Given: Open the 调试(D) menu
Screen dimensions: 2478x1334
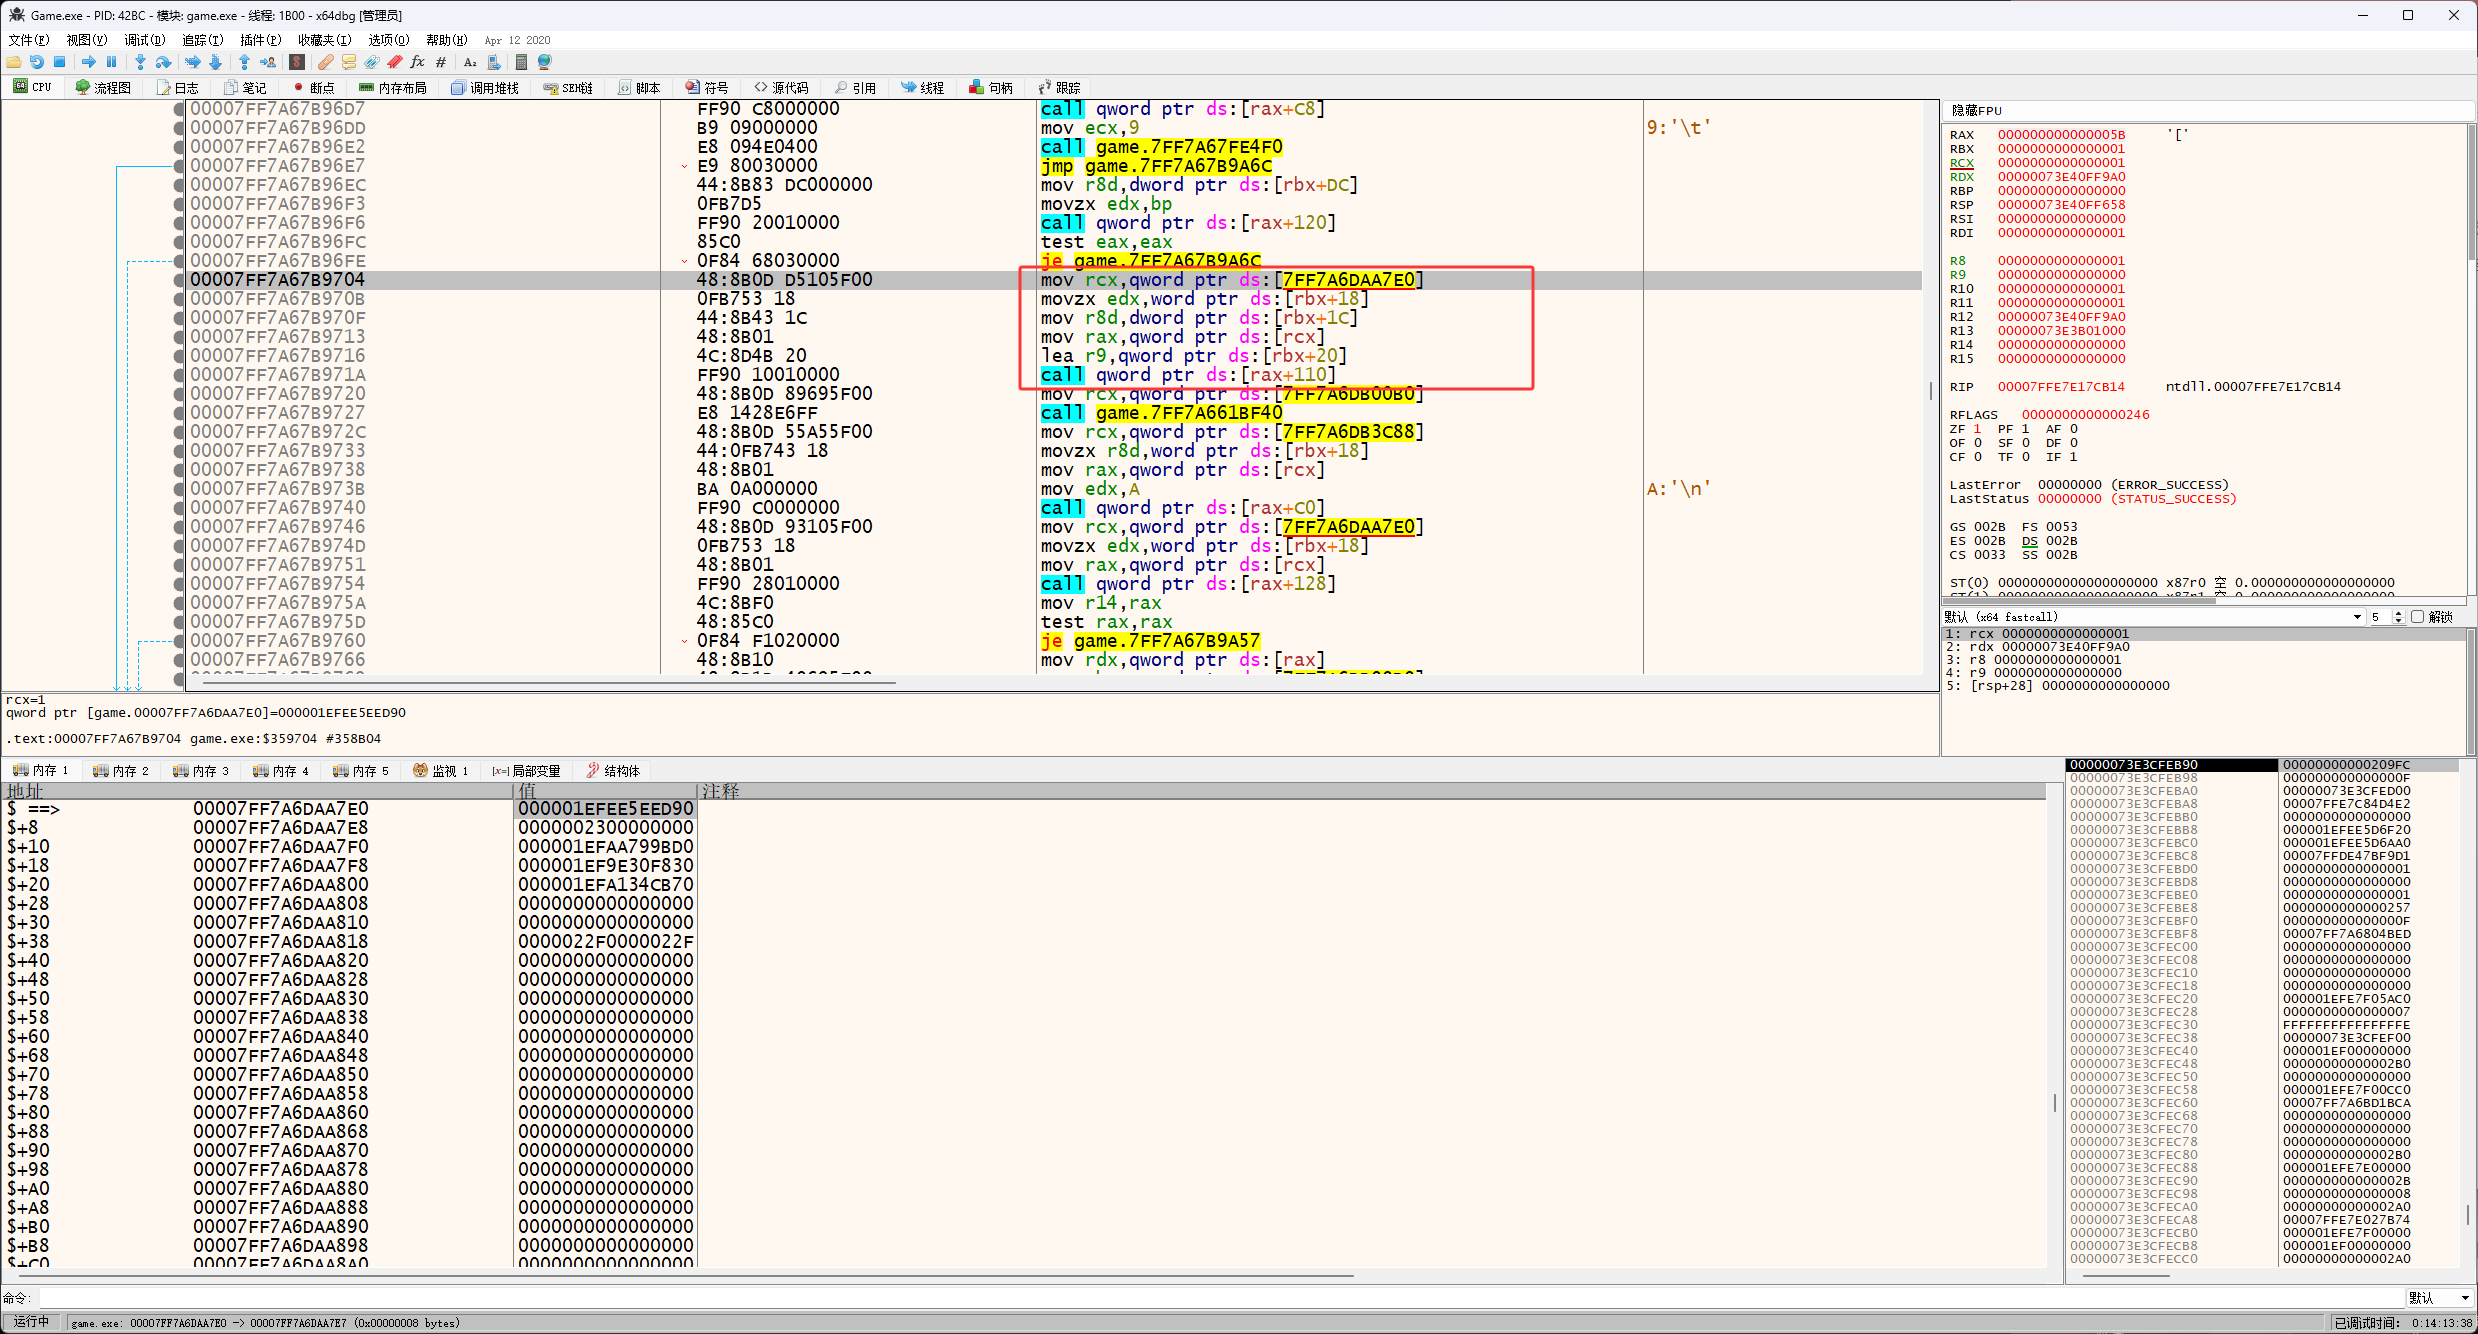Looking at the screenshot, I should (x=144, y=40).
